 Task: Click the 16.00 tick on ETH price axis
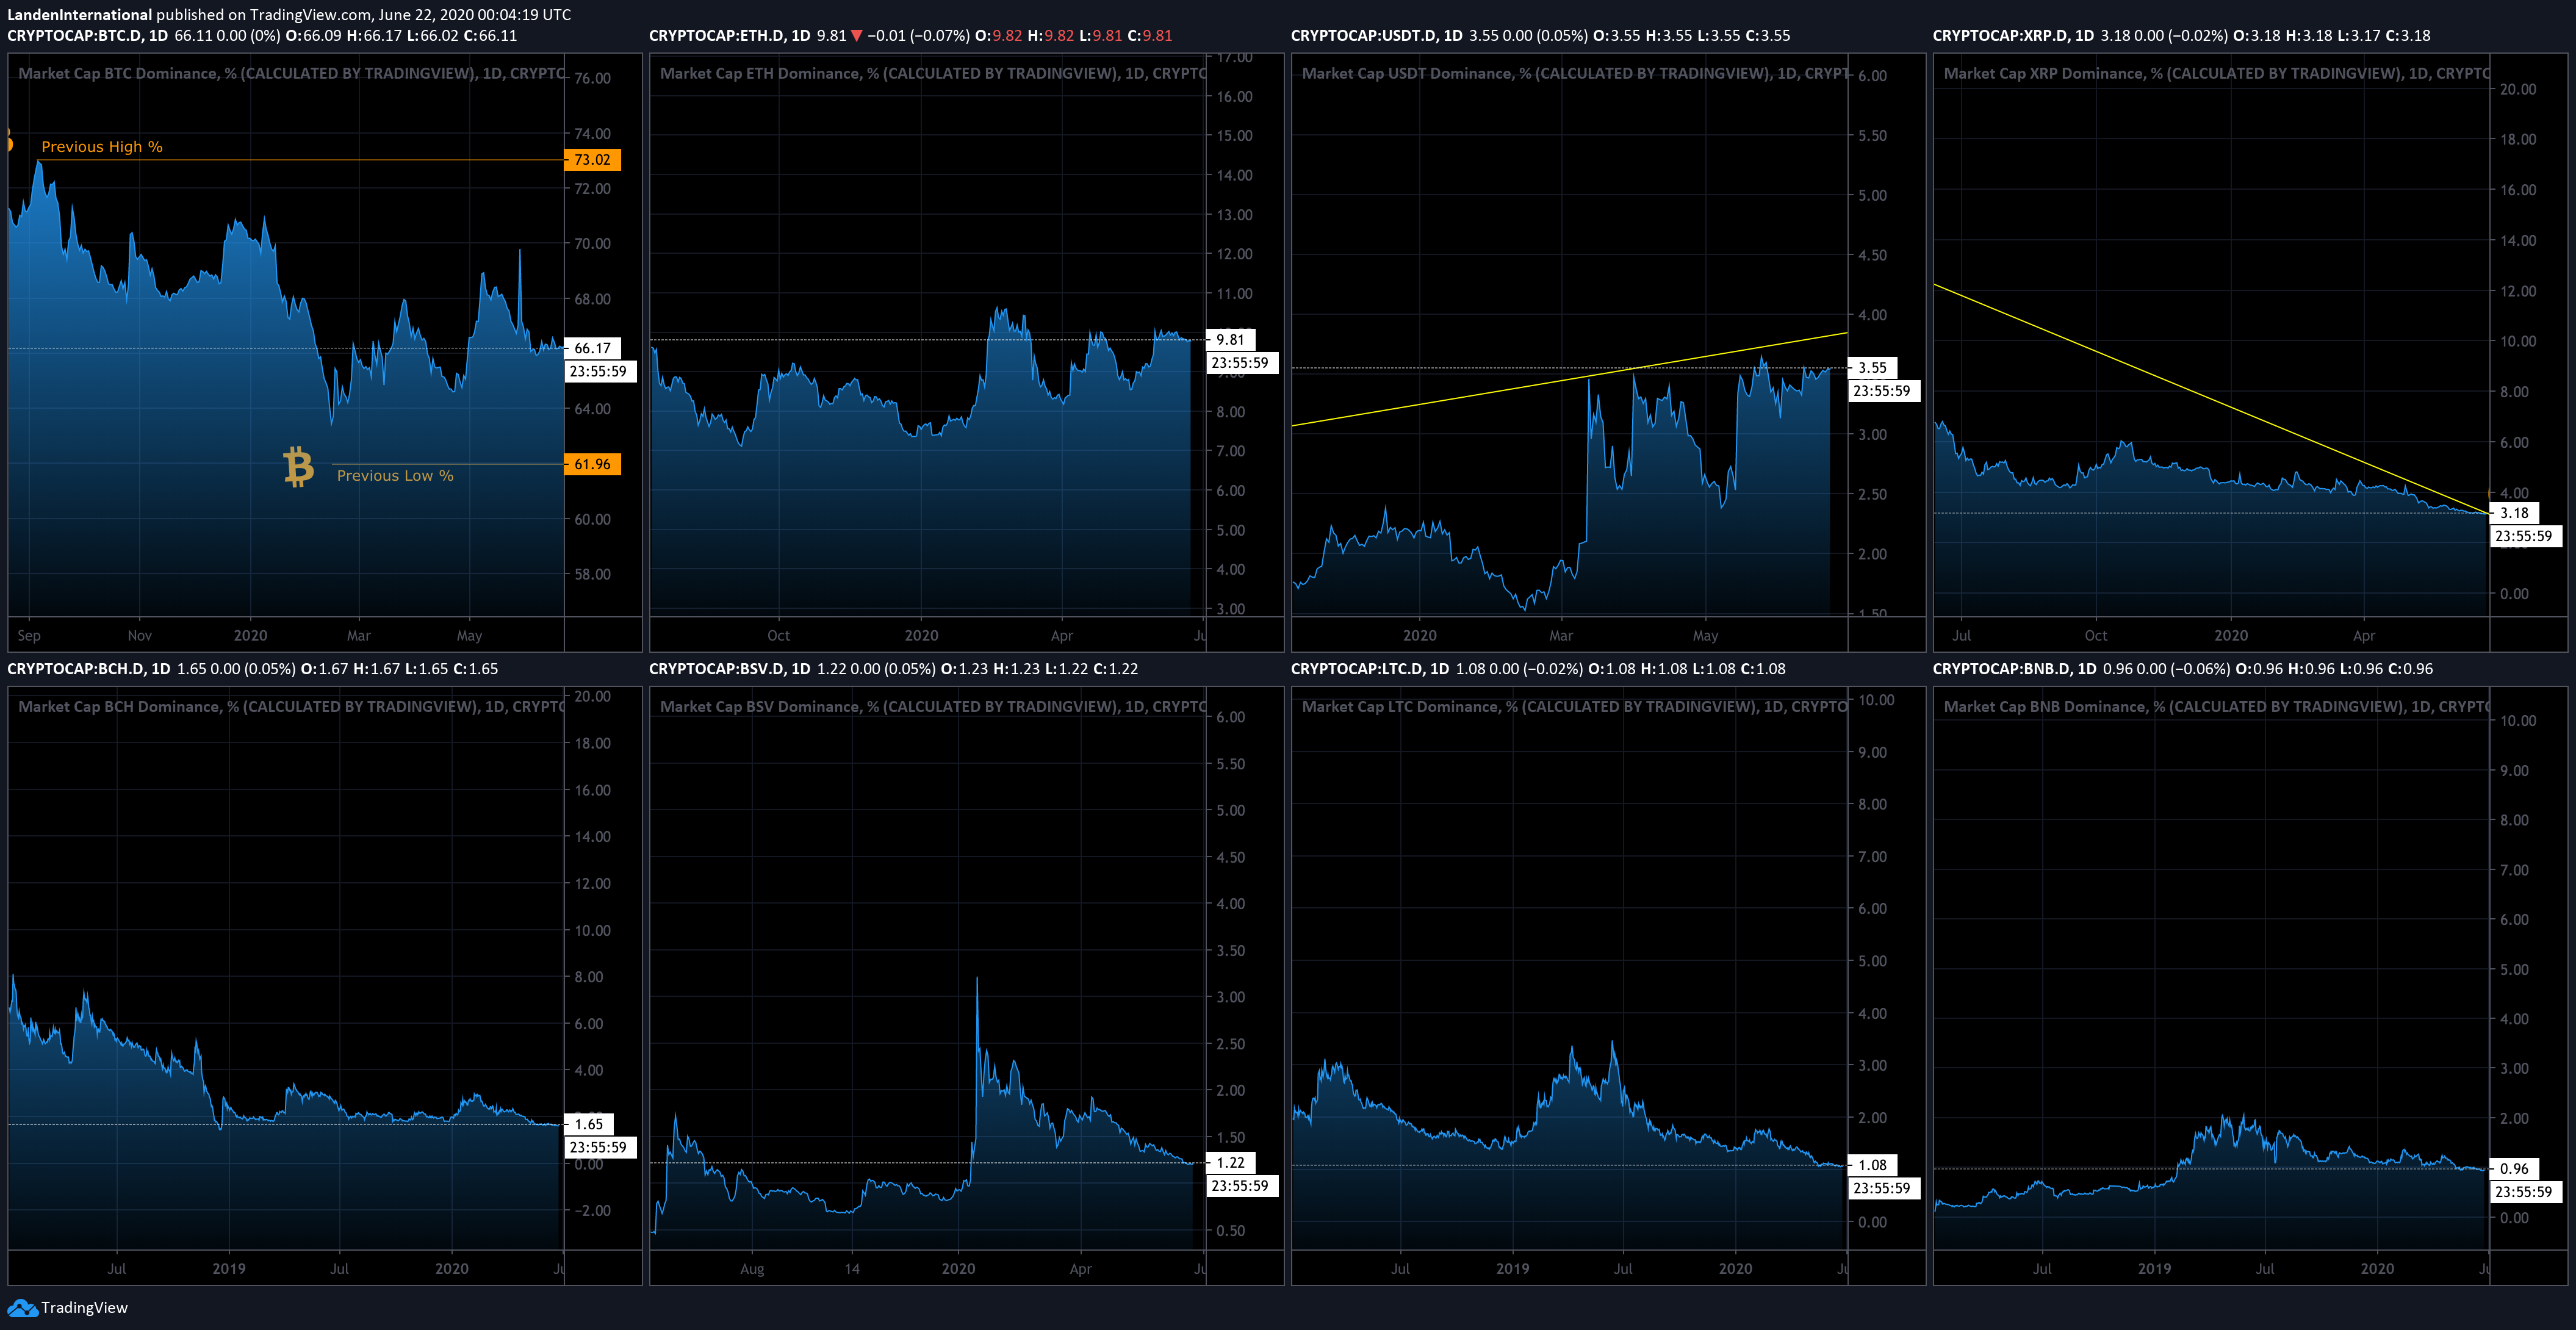[1235, 97]
